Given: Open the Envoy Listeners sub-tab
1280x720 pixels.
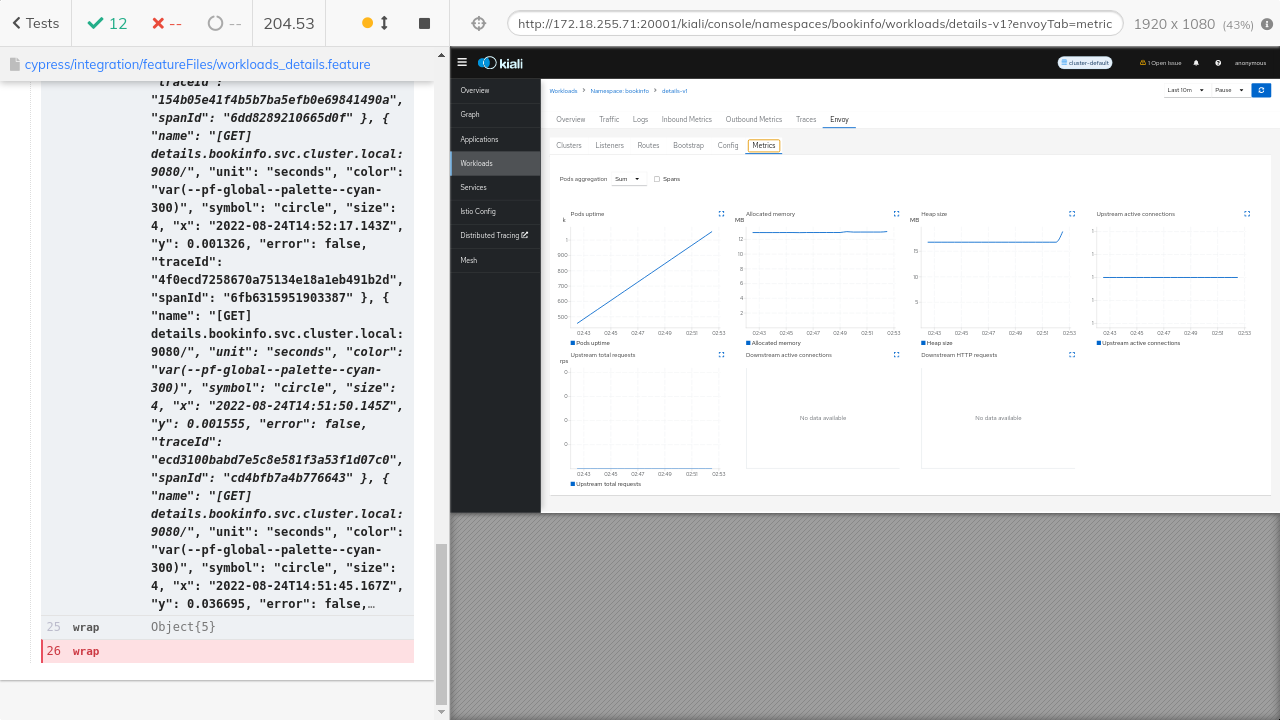Looking at the screenshot, I should tap(610, 146).
